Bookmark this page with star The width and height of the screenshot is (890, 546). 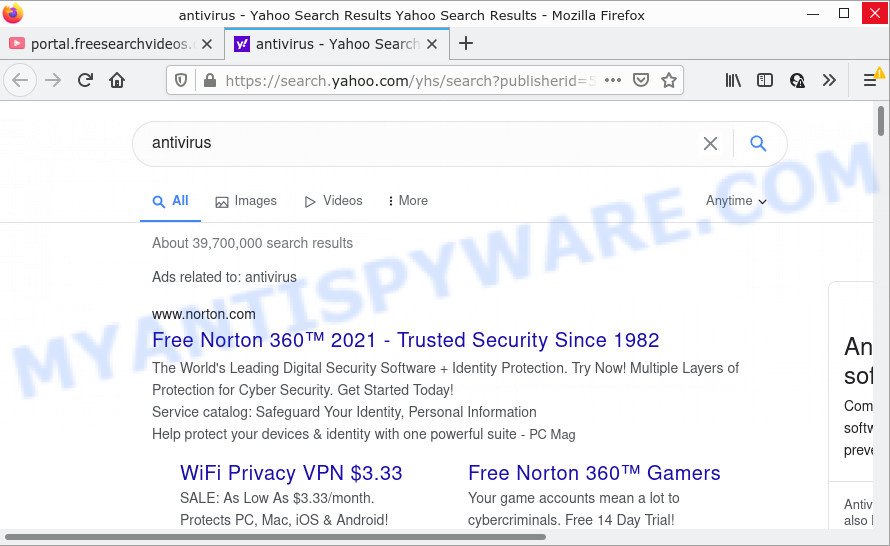click(669, 80)
